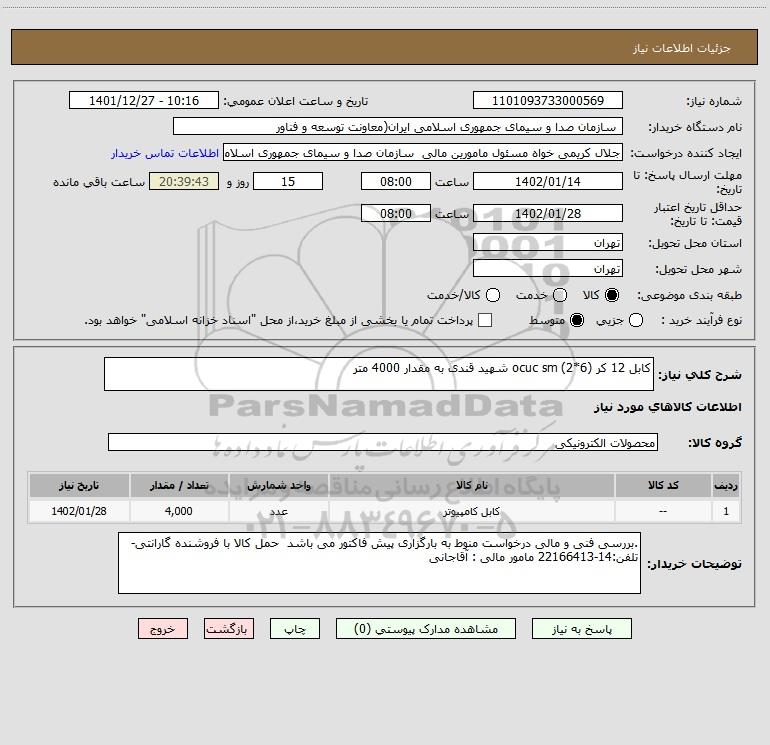The height and width of the screenshot is (745, 770).
Task: Click the label طبقه بندی موضوعی
Action: click(689, 295)
